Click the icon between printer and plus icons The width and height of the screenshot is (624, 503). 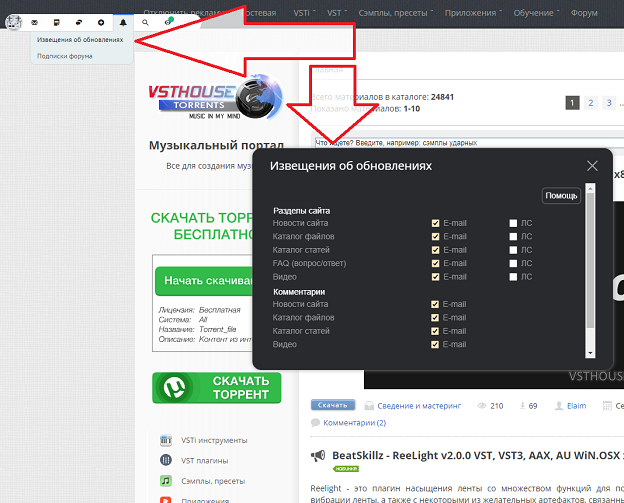pos(79,23)
